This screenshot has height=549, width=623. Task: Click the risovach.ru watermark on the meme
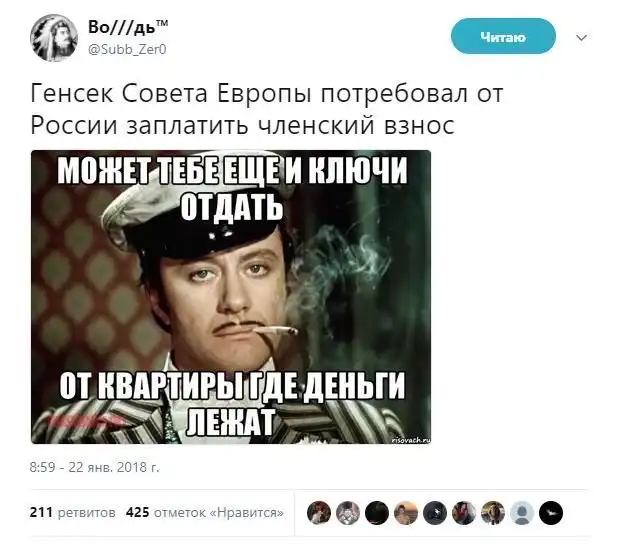[x=411, y=439]
